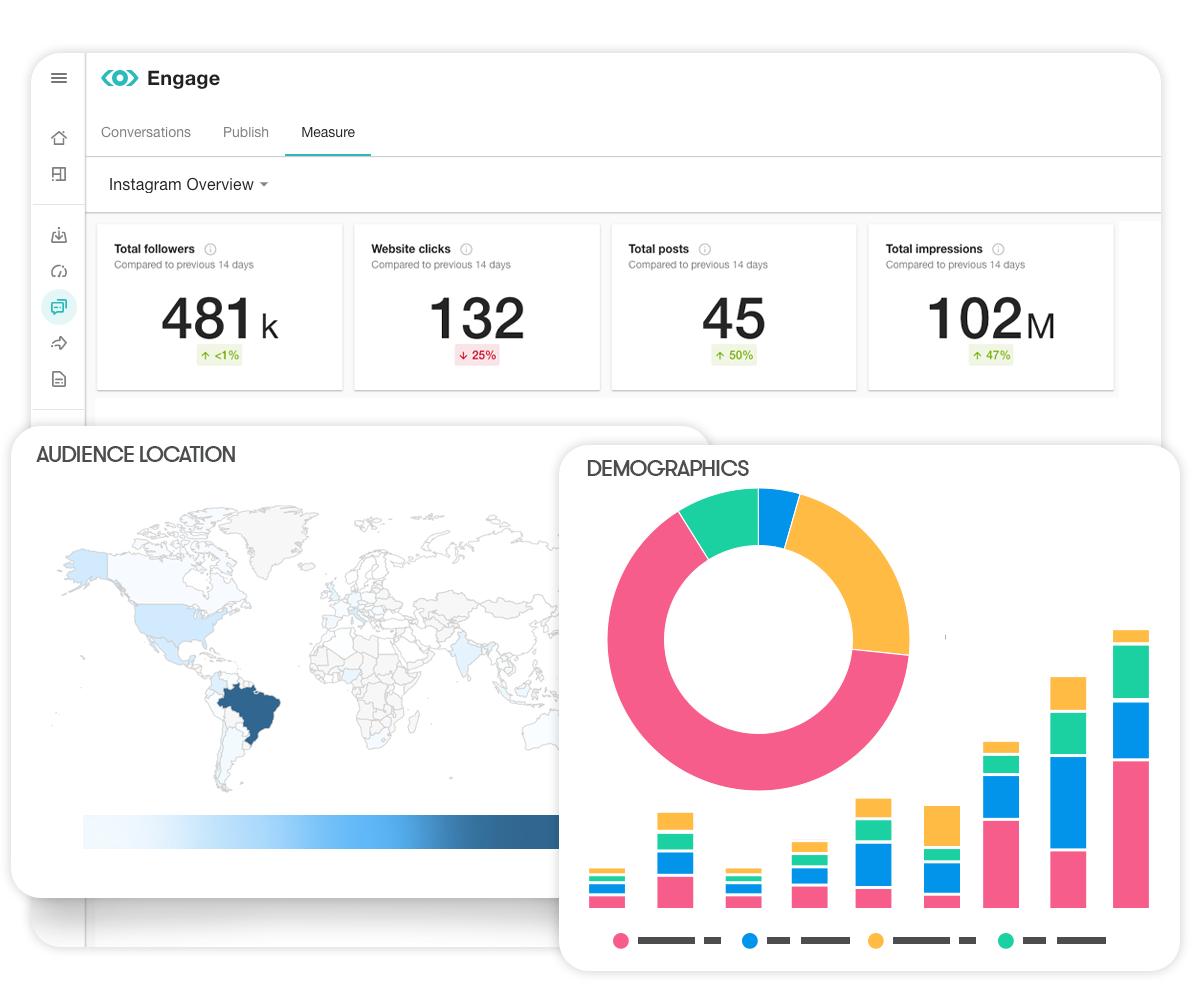Image resolution: width=1200 pixels, height=990 pixels.
Task: Select the share arrow icon in sidebar
Action: 58,343
